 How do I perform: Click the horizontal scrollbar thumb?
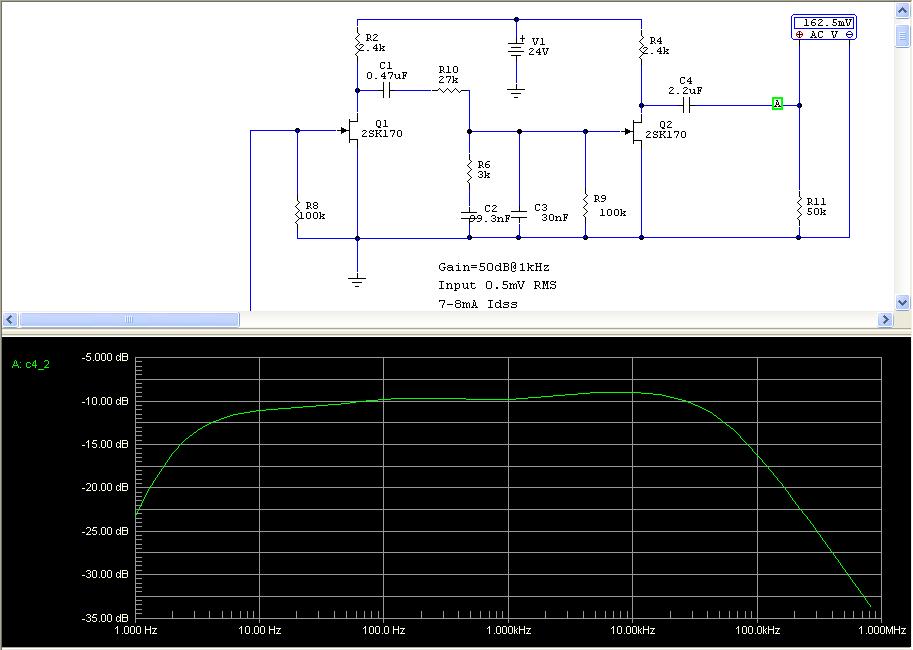pyautogui.click(x=129, y=319)
